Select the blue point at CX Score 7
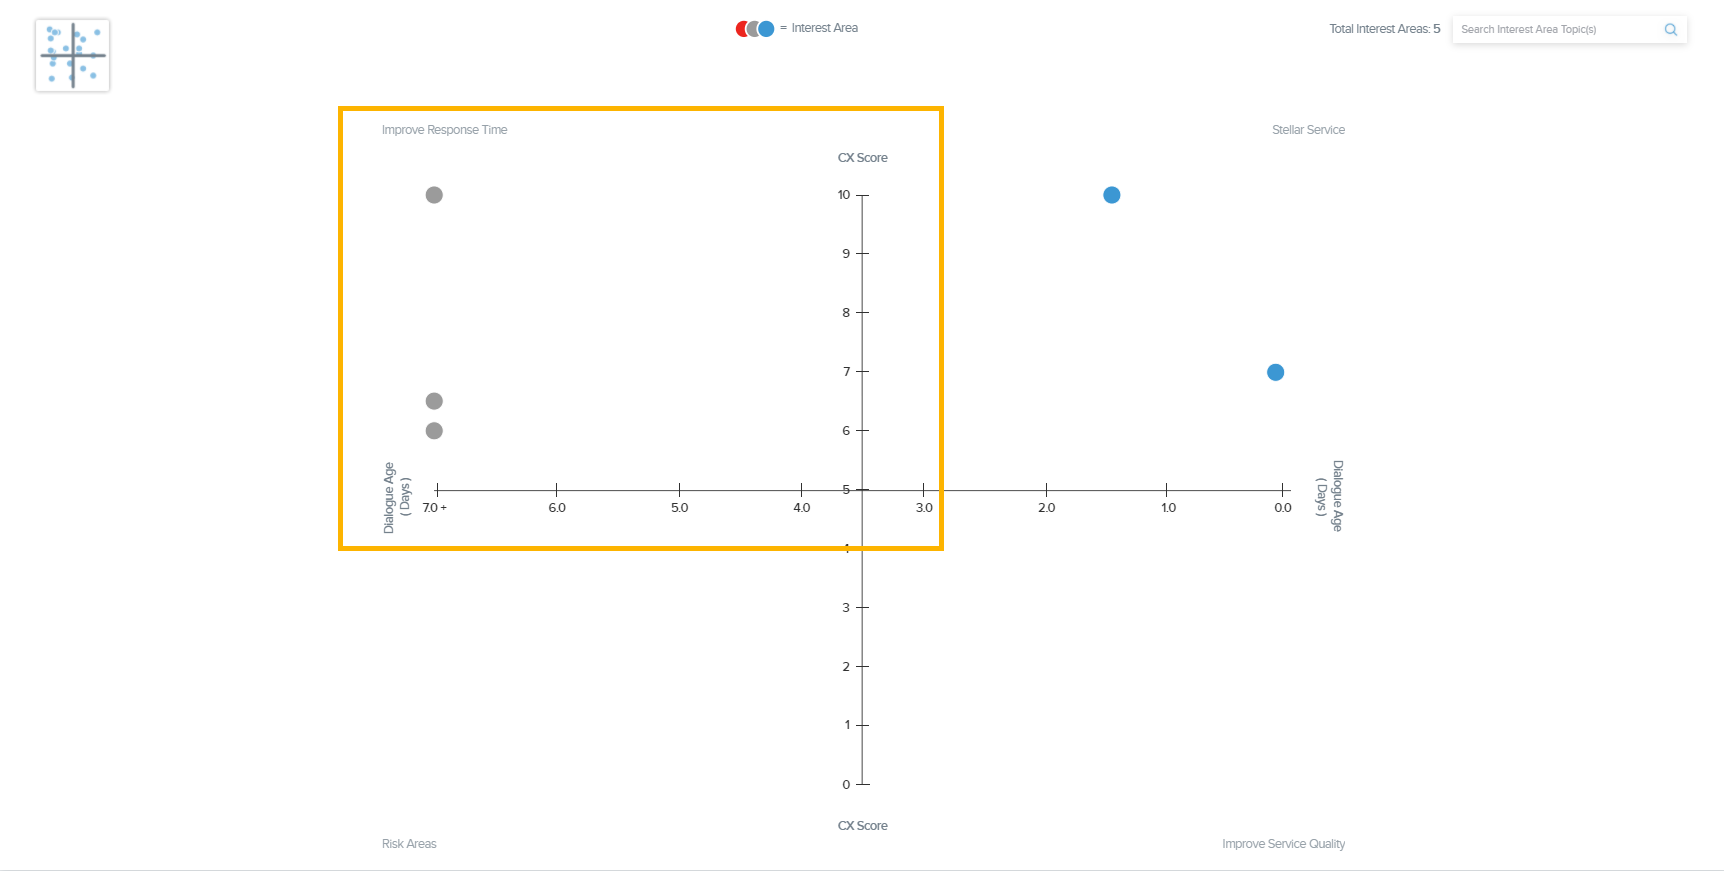Image resolution: width=1724 pixels, height=871 pixels. (x=1275, y=372)
